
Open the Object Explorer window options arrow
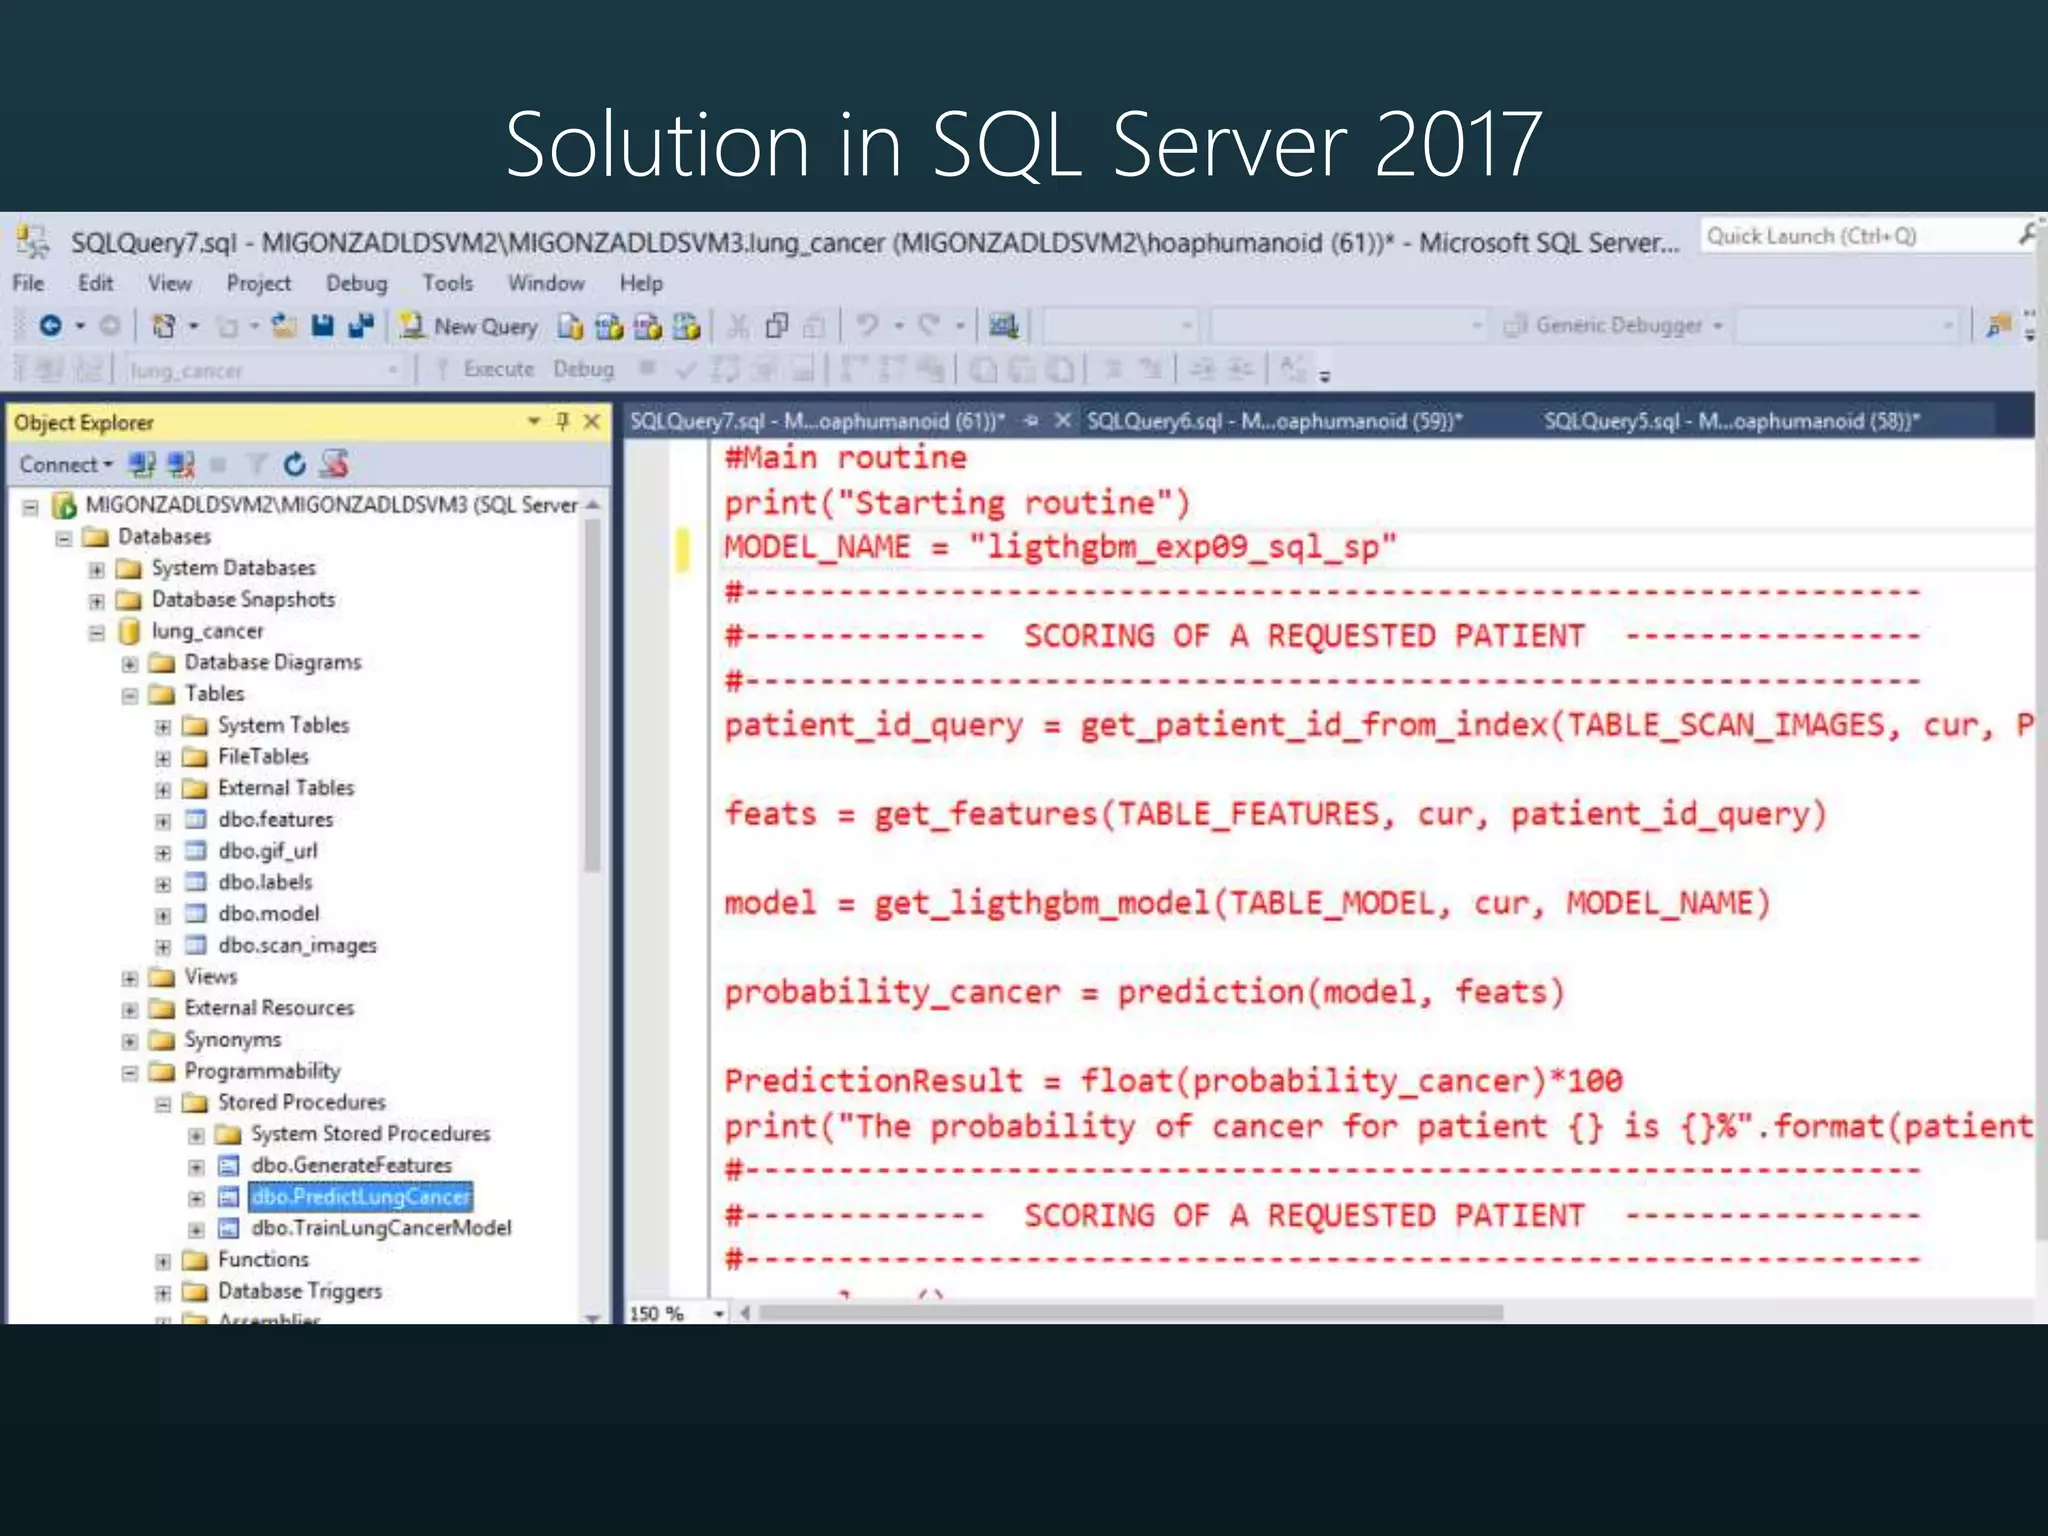point(534,422)
